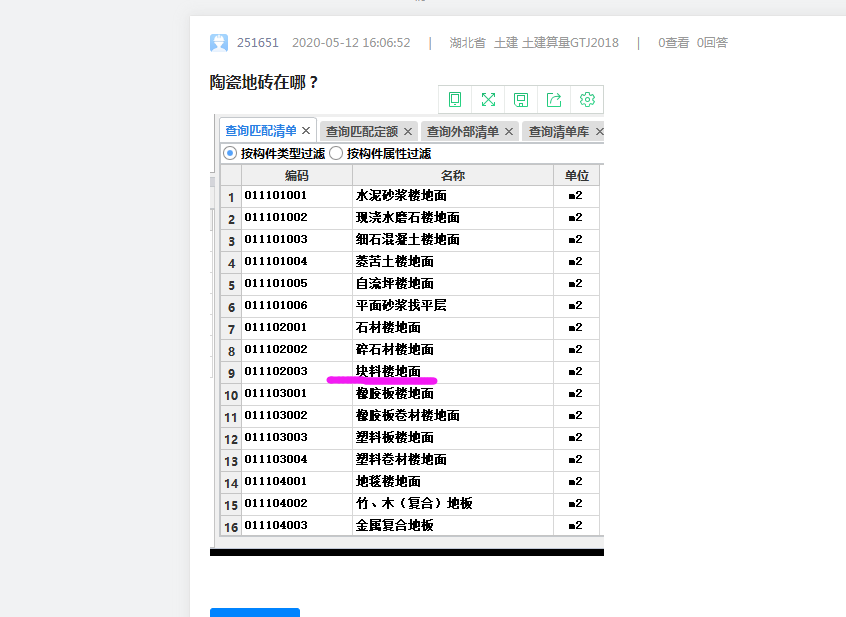Screen dimensions: 846x617
Task: Click the 土建 category tag
Action: click(506, 43)
